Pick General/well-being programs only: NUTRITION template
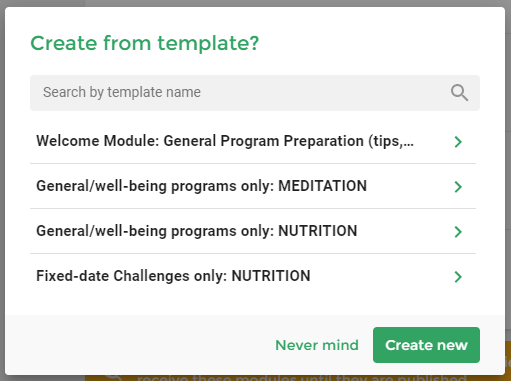 (x=253, y=231)
